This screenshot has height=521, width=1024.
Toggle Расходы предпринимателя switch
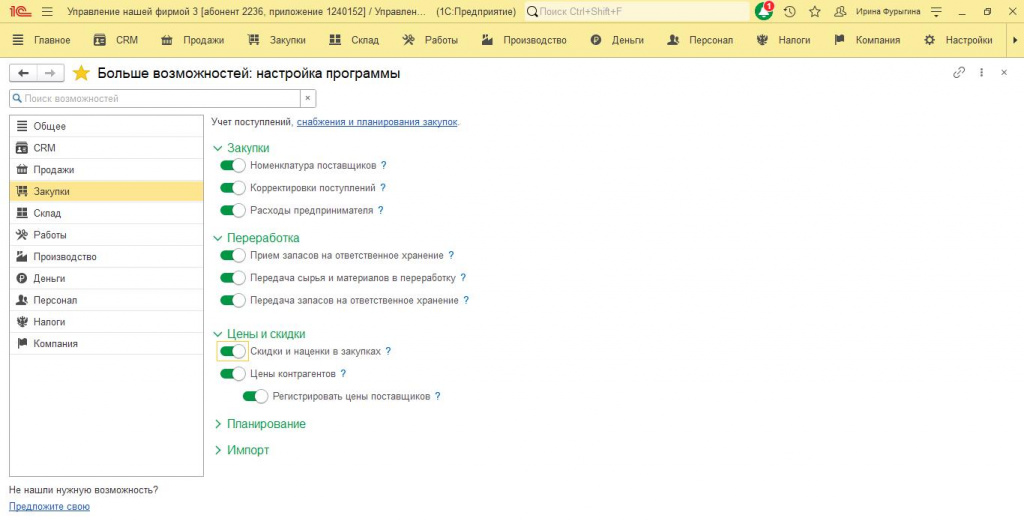(232, 210)
